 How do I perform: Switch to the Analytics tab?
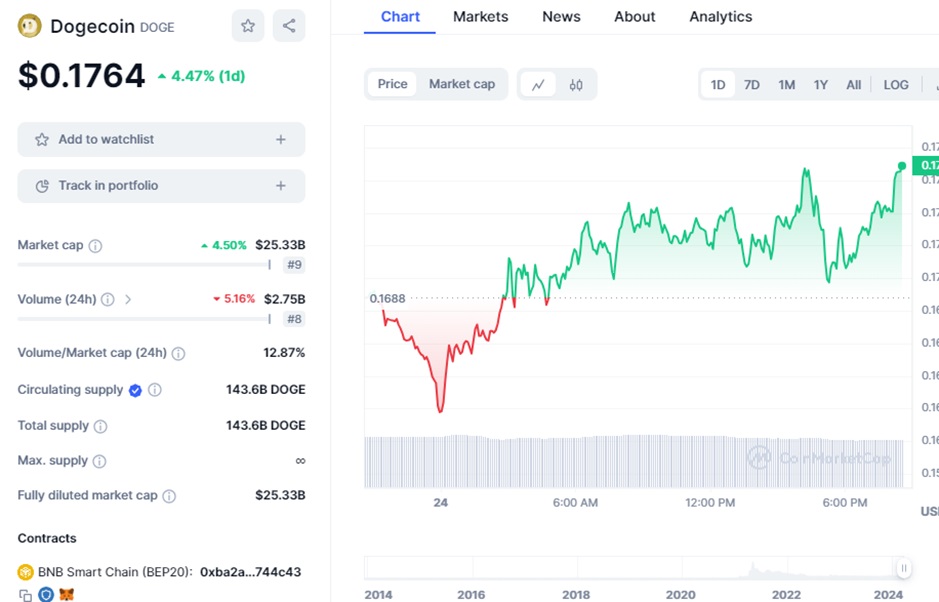point(720,17)
